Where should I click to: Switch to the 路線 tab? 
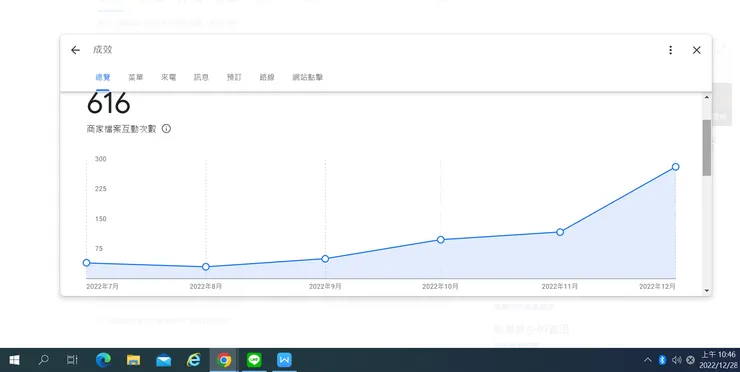point(267,77)
